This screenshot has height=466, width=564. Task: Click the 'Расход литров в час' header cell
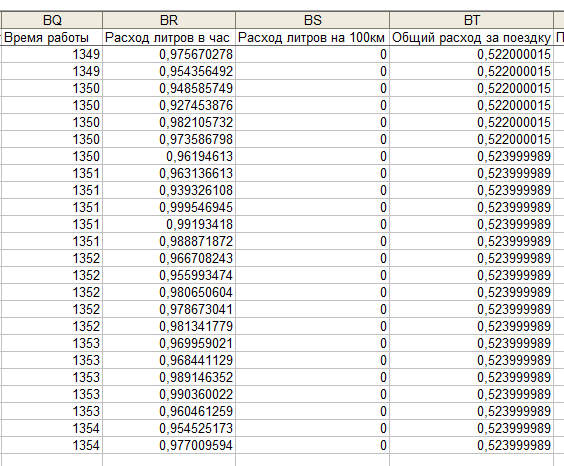click(x=169, y=37)
